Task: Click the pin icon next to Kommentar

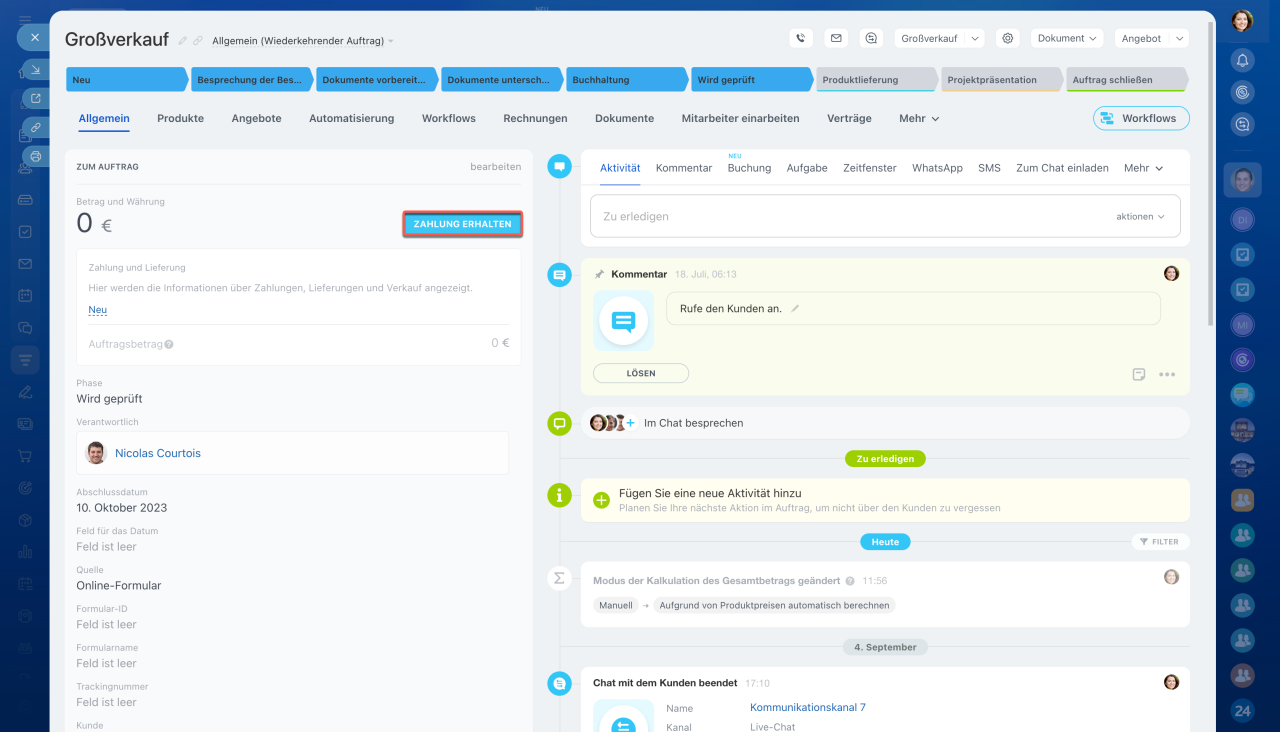Action: pyautogui.click(x=599, y=274)
